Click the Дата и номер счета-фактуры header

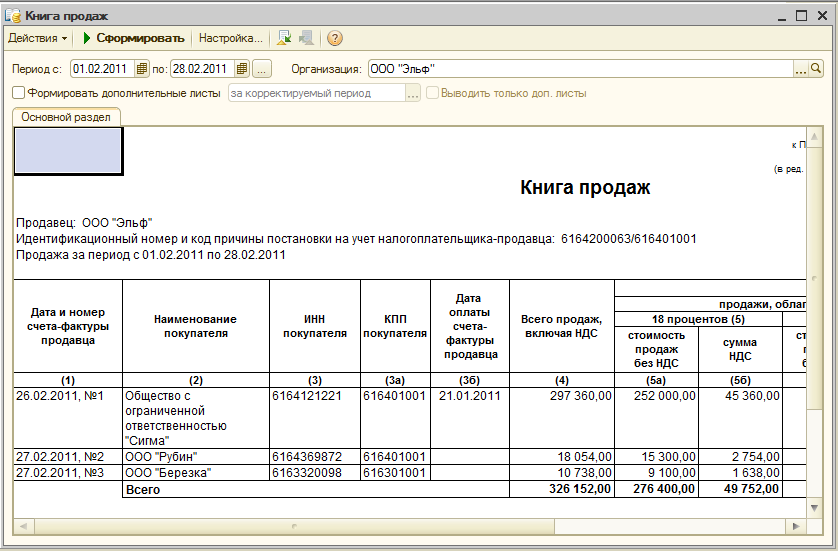[68, 326]
